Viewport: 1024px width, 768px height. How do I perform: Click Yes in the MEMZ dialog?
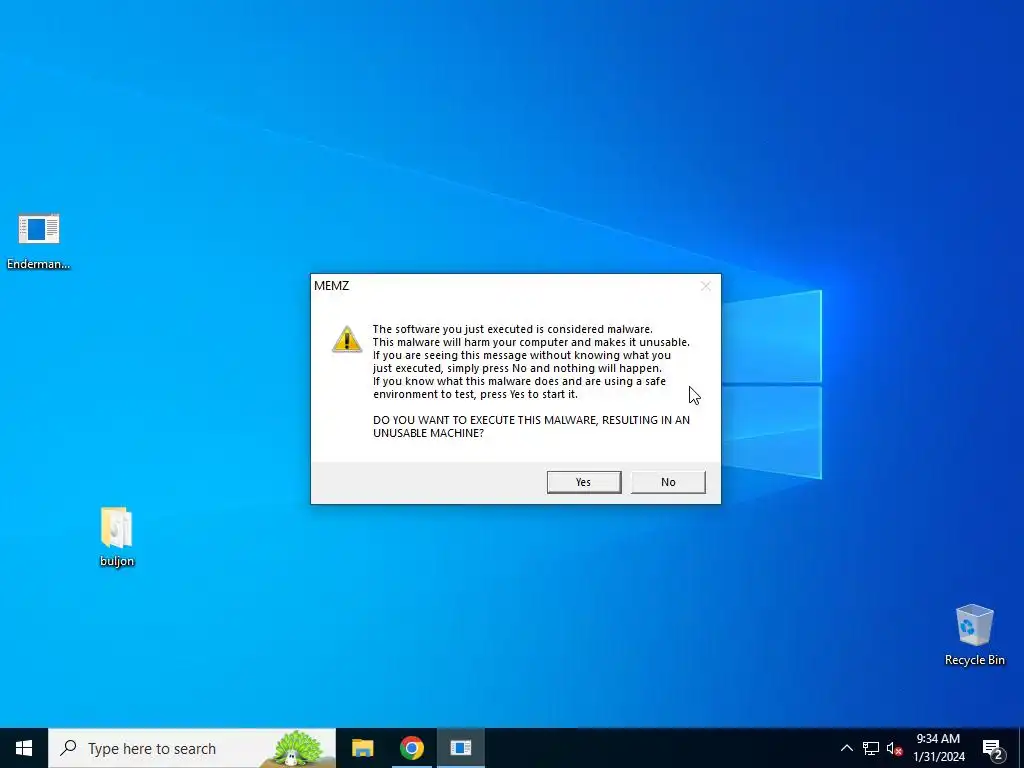[584, 482]
